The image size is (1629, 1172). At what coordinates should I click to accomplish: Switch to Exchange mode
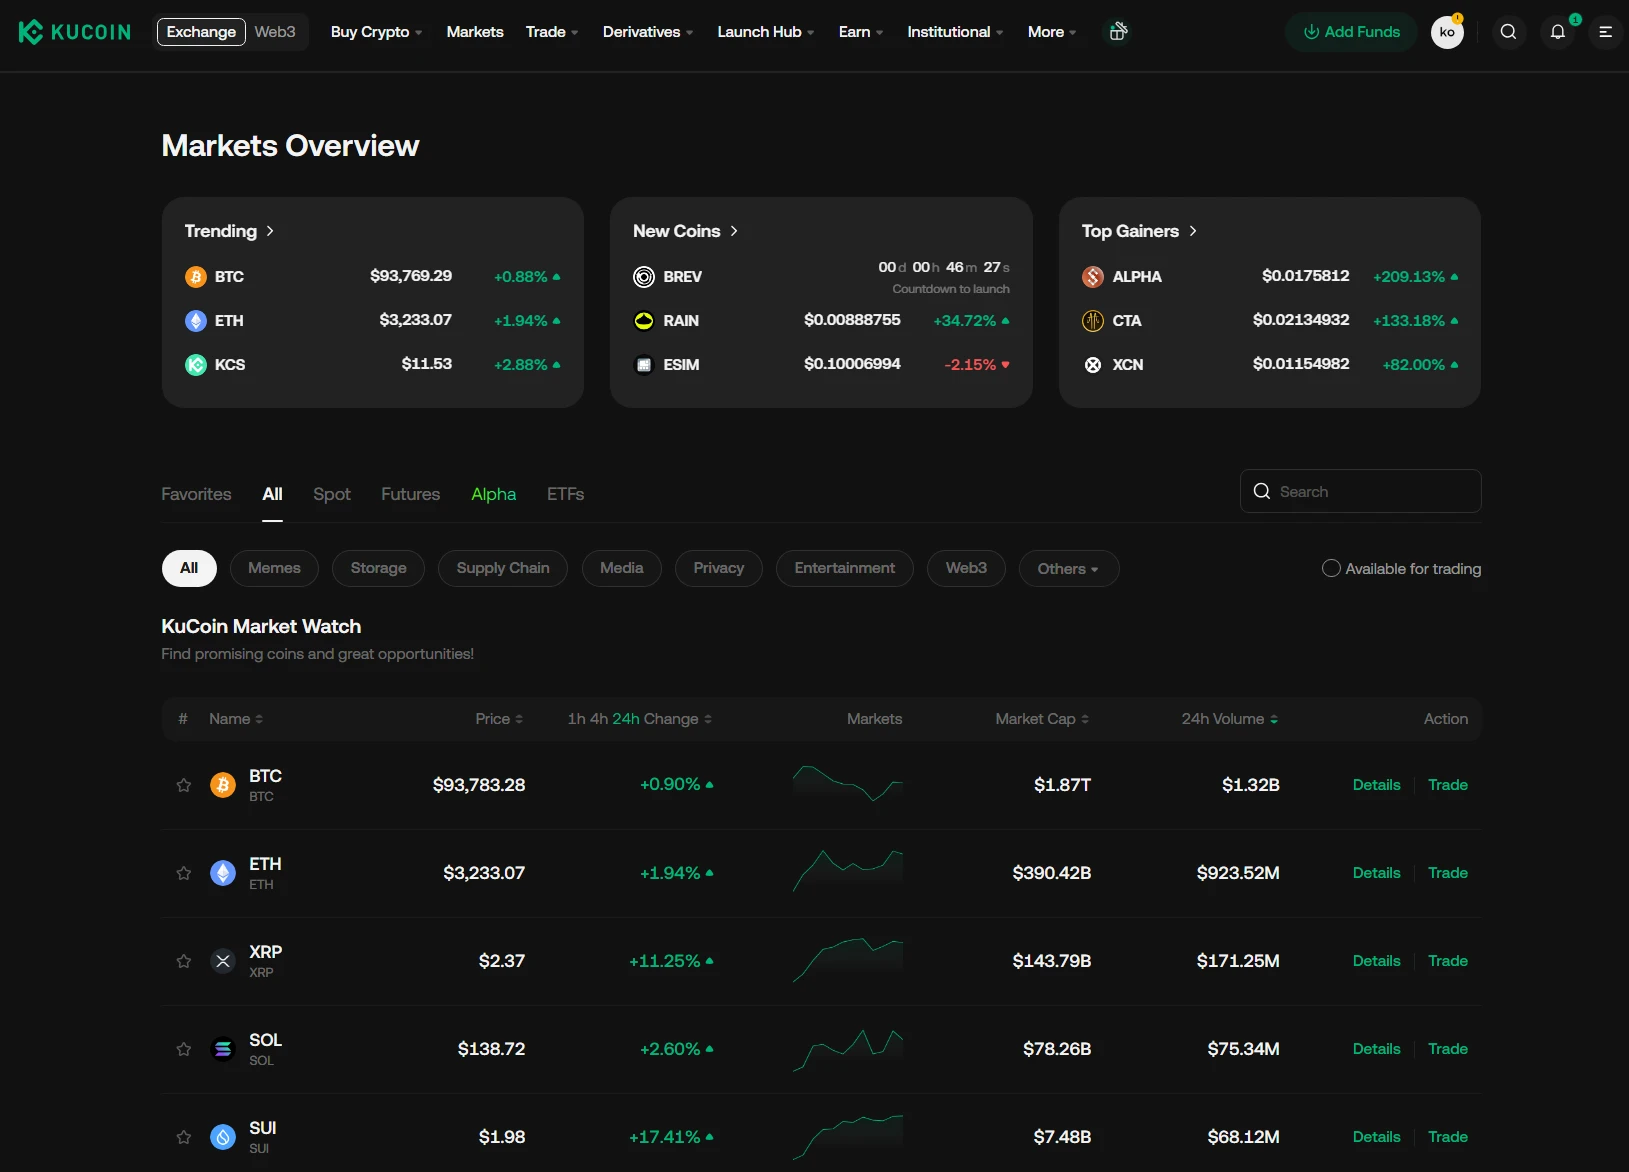(x=201, y=32)
